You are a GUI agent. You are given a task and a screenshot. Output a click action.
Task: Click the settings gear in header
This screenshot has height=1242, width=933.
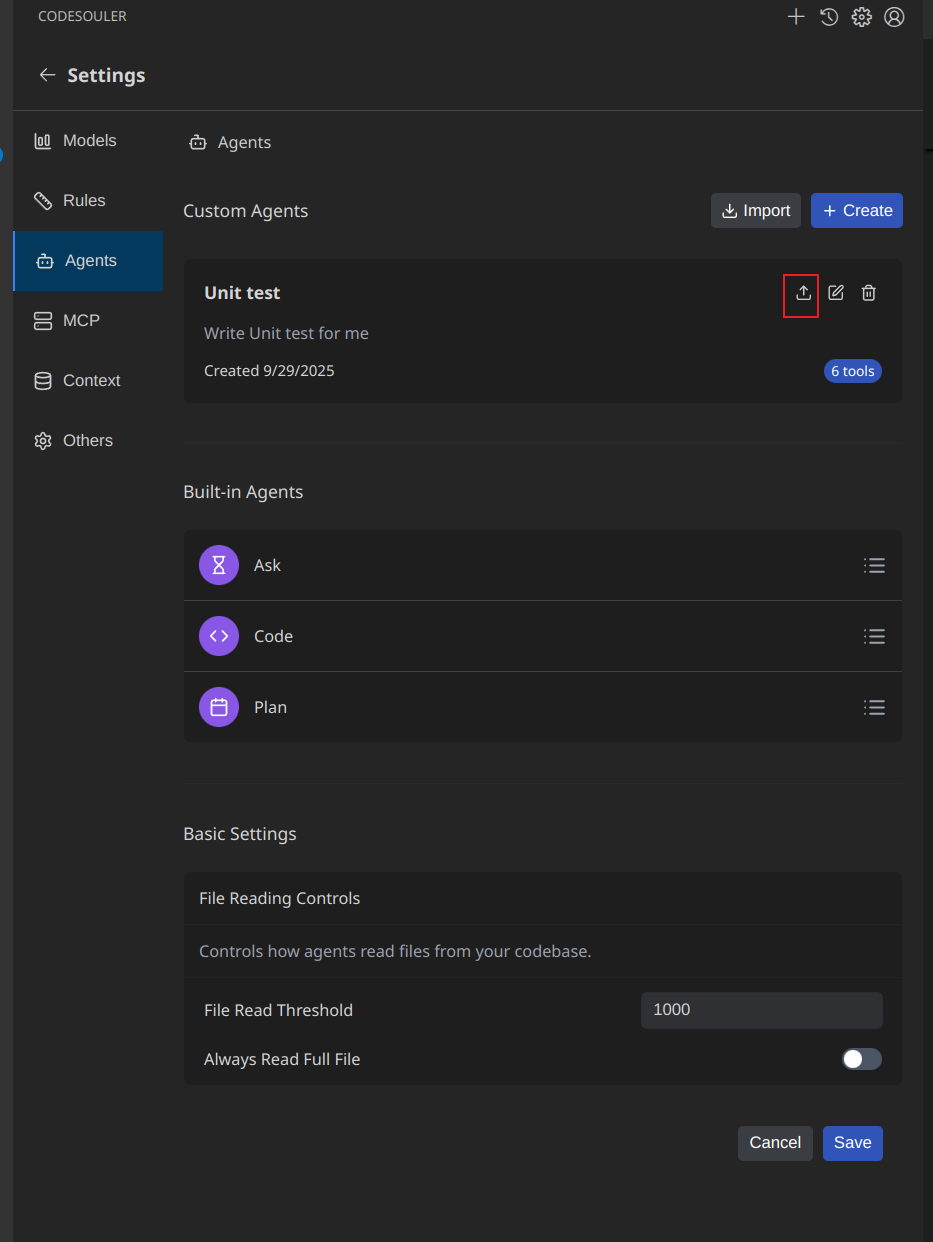[x=861, y=17]
